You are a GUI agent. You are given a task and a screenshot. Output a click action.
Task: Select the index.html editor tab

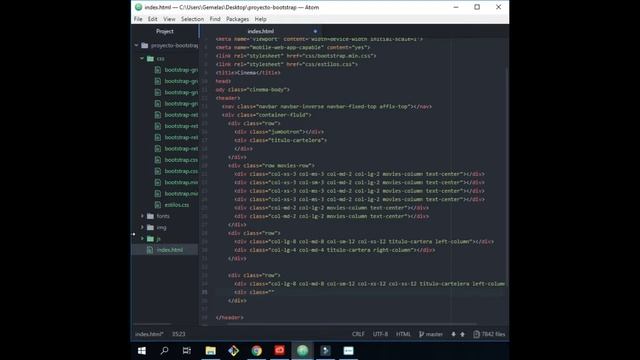[260, 31]
